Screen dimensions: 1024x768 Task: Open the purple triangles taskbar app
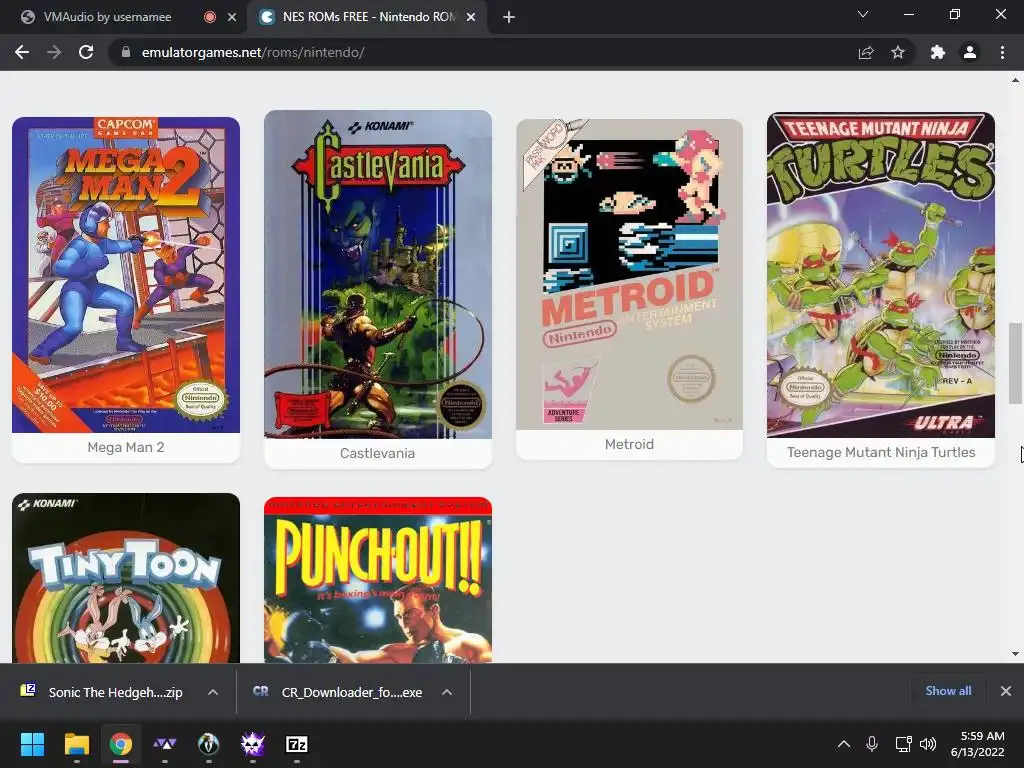(x=165, y=744)
